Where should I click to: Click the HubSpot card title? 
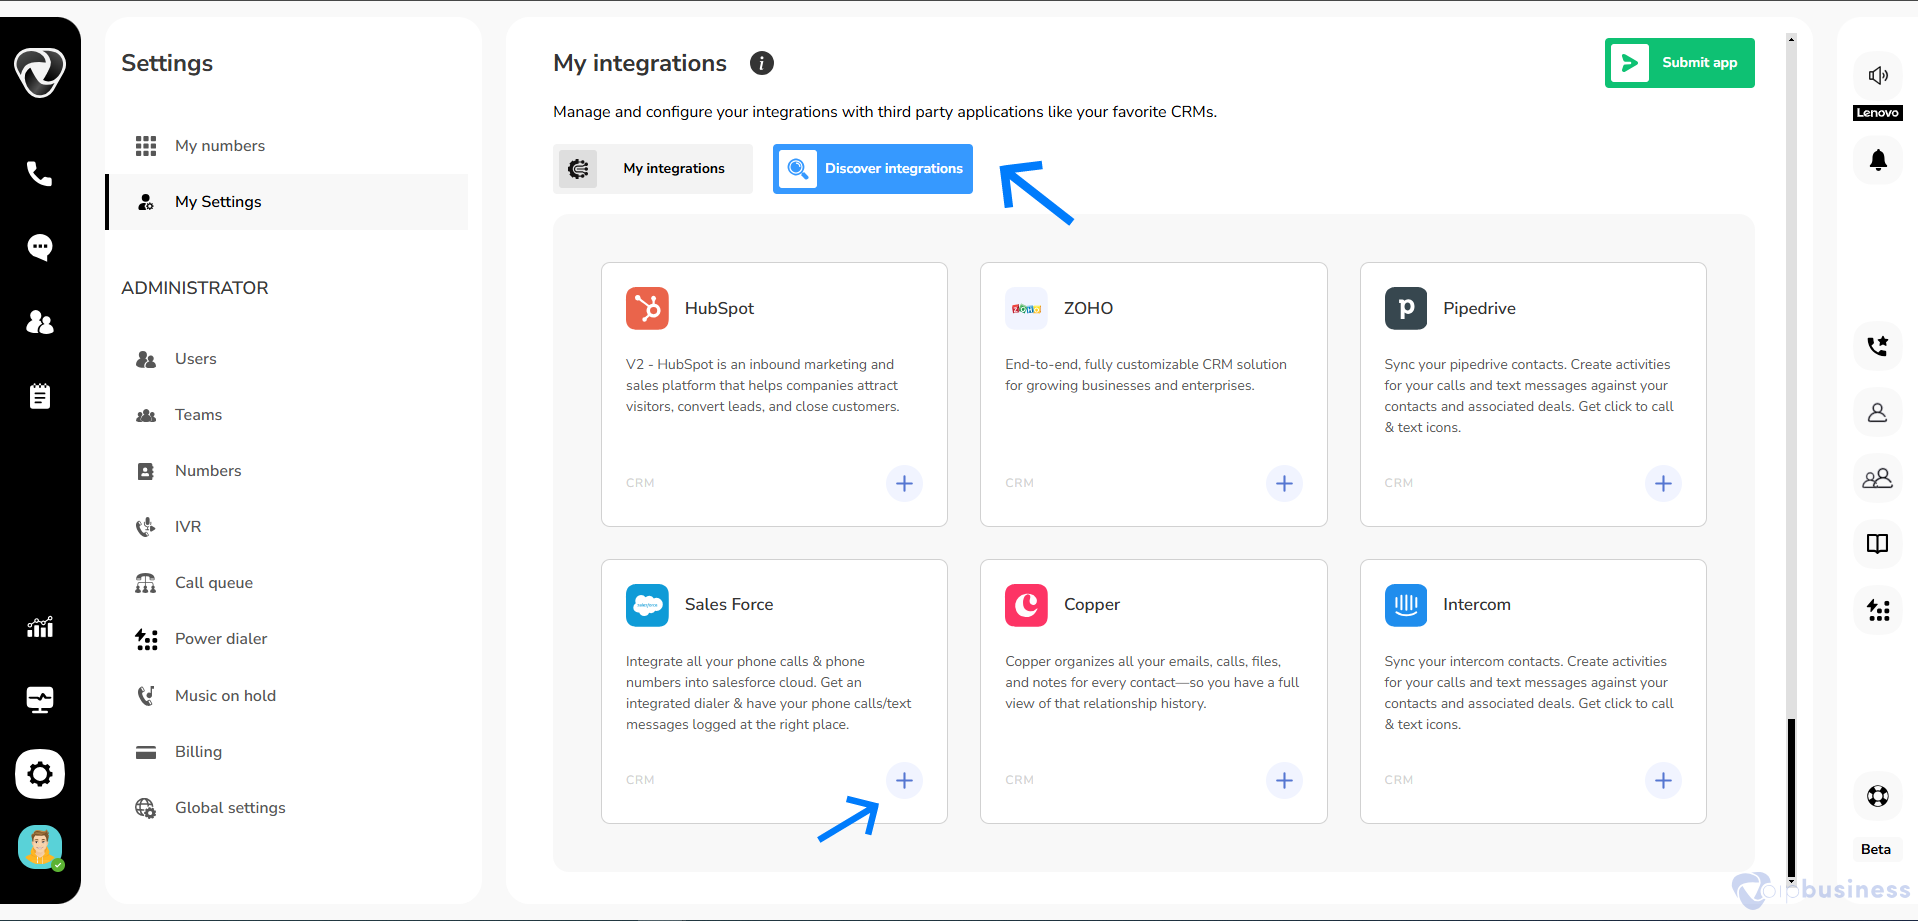719,309
